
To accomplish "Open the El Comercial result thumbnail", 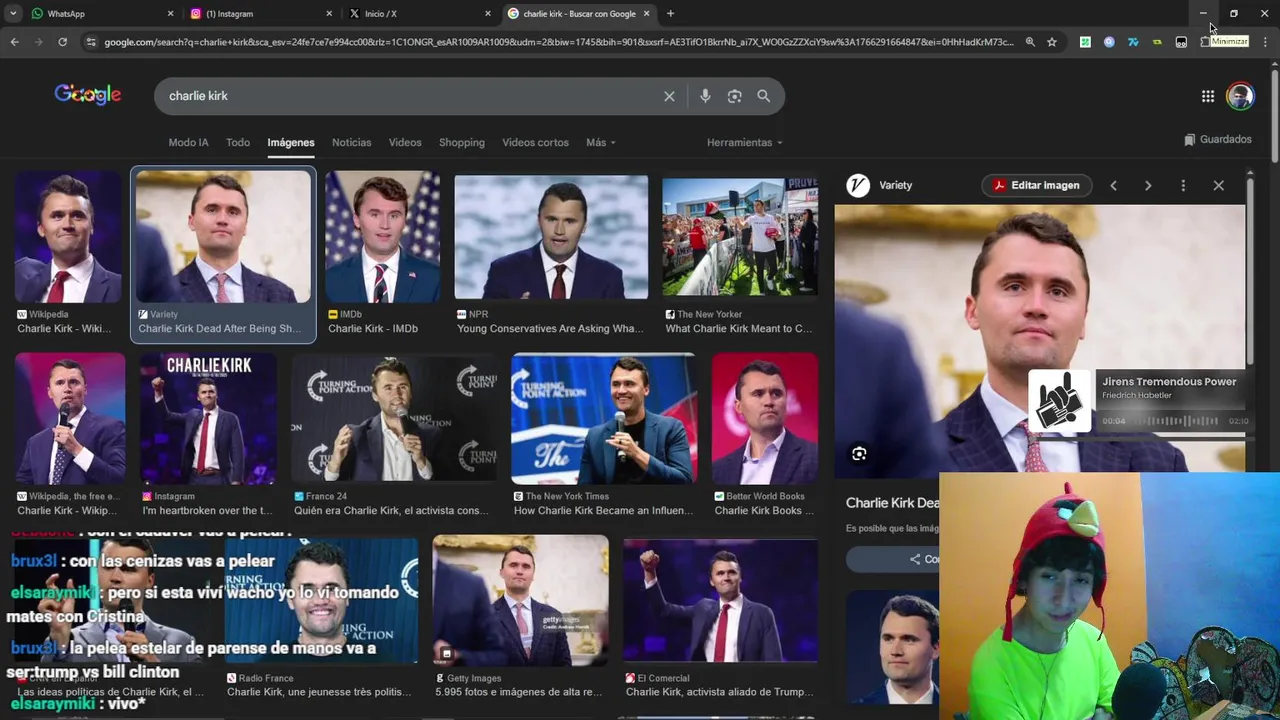I will point(720,601).
